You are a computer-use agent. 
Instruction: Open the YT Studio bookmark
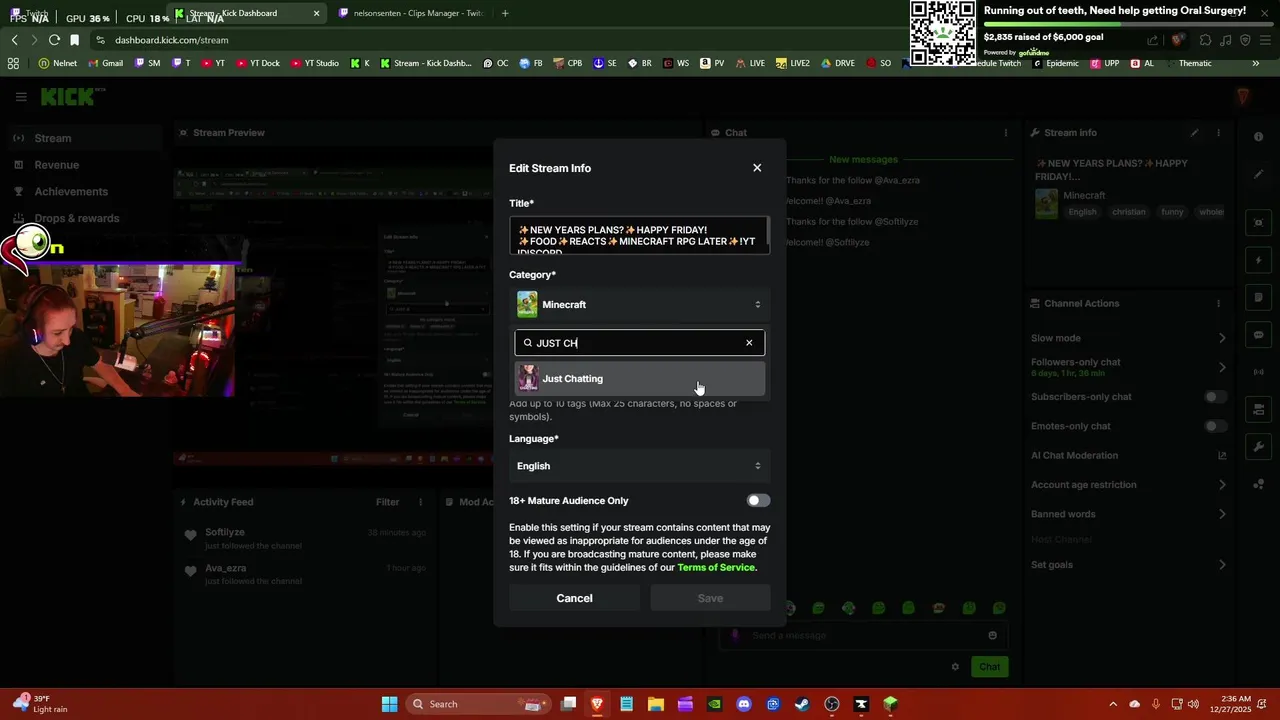click(x=315, y=63)
